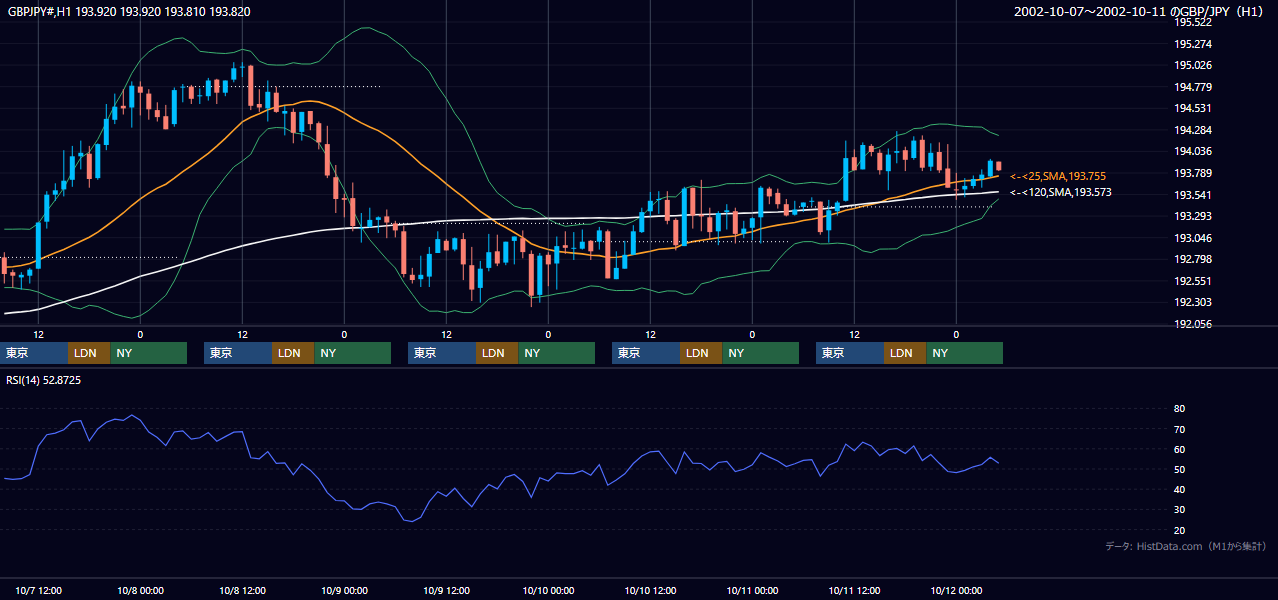
Task: Click the 195.026 price level label
Action: [x=1193, y=66]
